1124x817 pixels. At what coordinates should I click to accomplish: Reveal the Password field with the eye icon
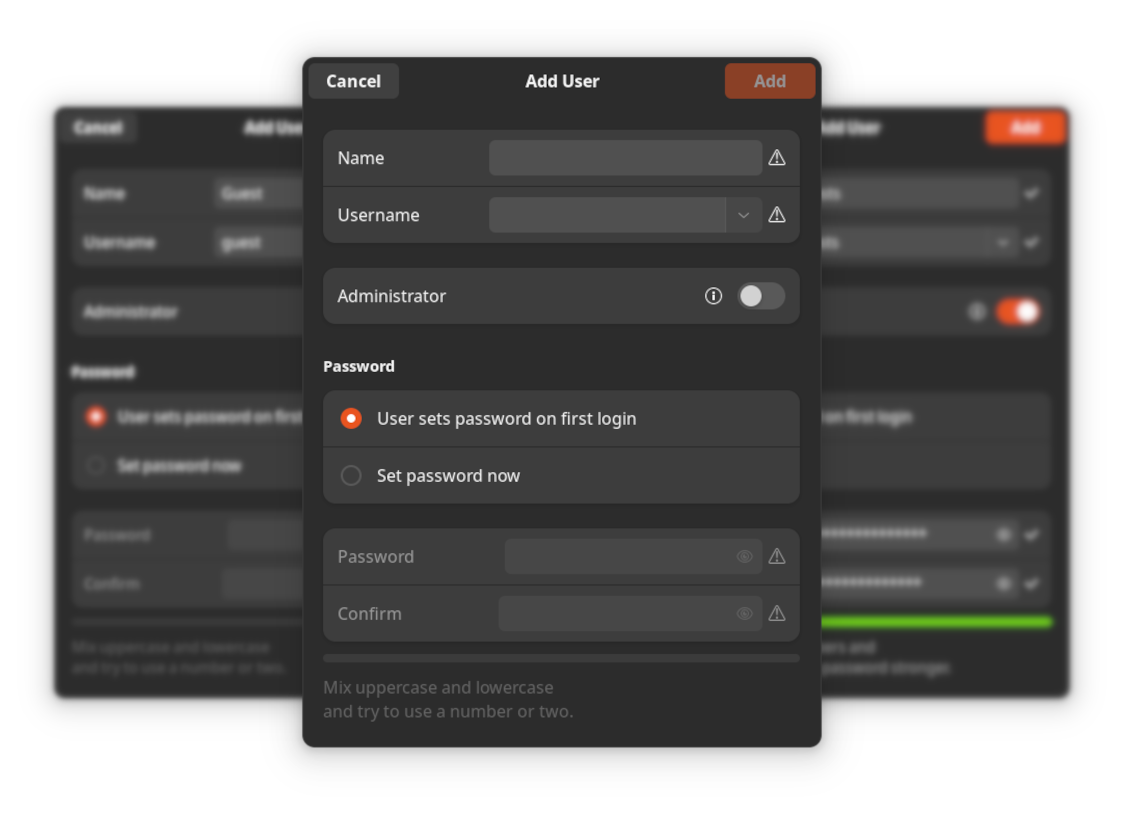coord(744,556)
